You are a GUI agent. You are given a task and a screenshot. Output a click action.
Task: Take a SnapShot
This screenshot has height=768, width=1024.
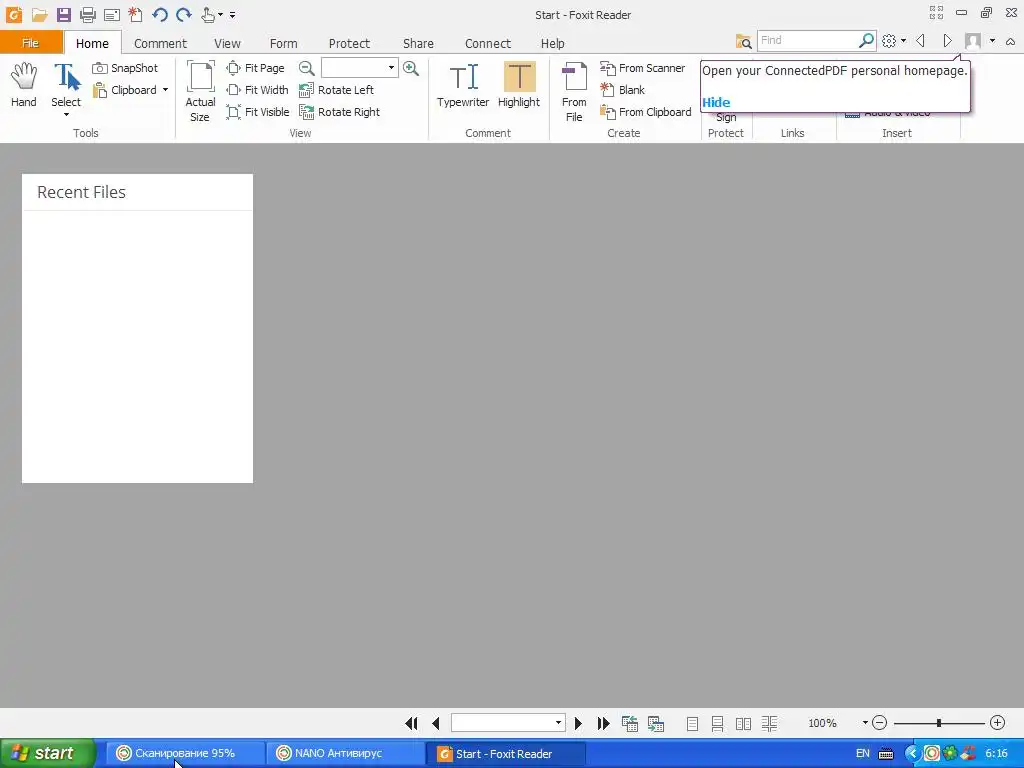pos(125,68)
